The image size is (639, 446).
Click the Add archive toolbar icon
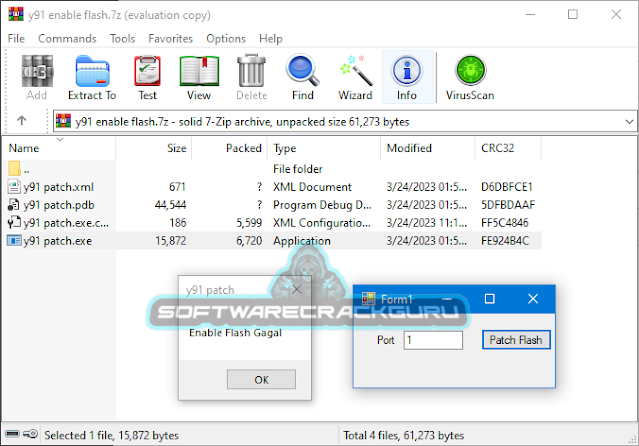pos(37,71)
